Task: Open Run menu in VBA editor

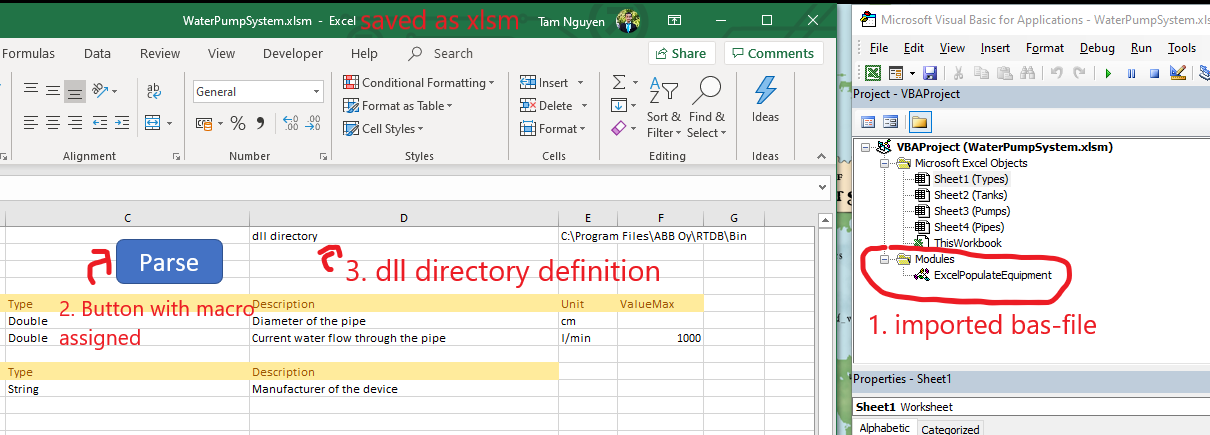Action: click(x=1141, y=47)
